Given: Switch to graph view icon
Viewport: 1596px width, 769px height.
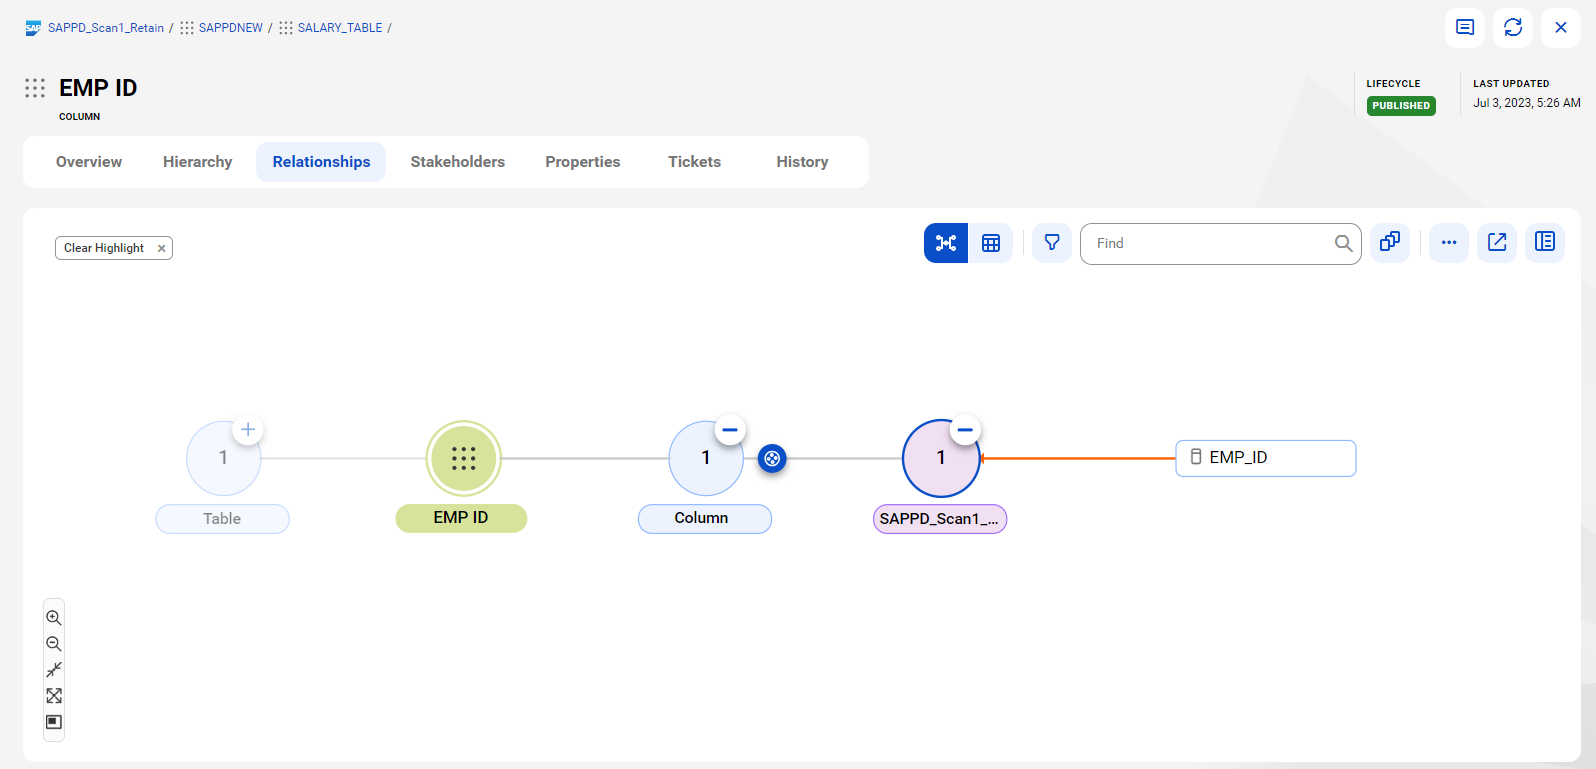Looking at the screenshot, I should click(946, 243).
